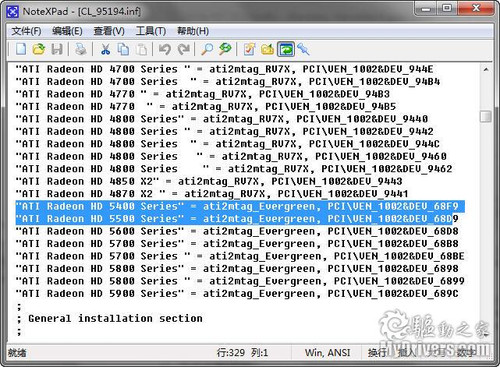Click the line ending in DEV_94B4
The width and height of the screenshot is (500, 367).
228,81
